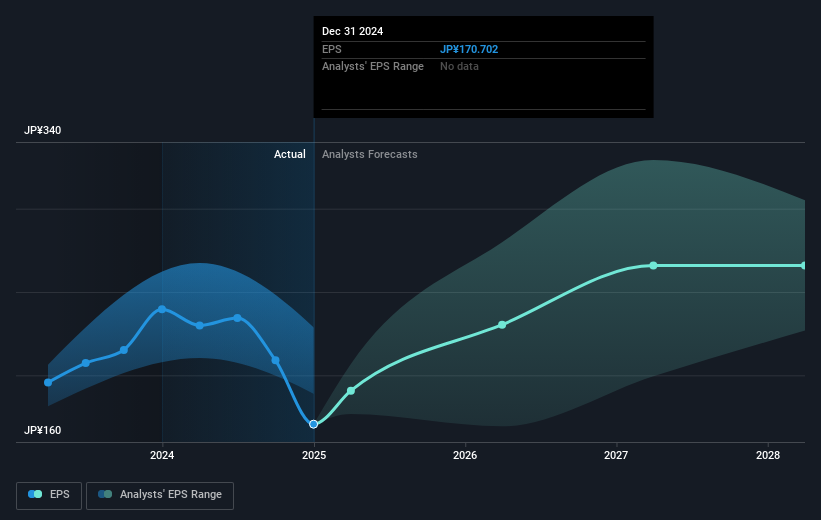The height and width of the screenshot is (520, 821).
Task: Click the JP¥340 axis label
Action: tap(42, 130)
